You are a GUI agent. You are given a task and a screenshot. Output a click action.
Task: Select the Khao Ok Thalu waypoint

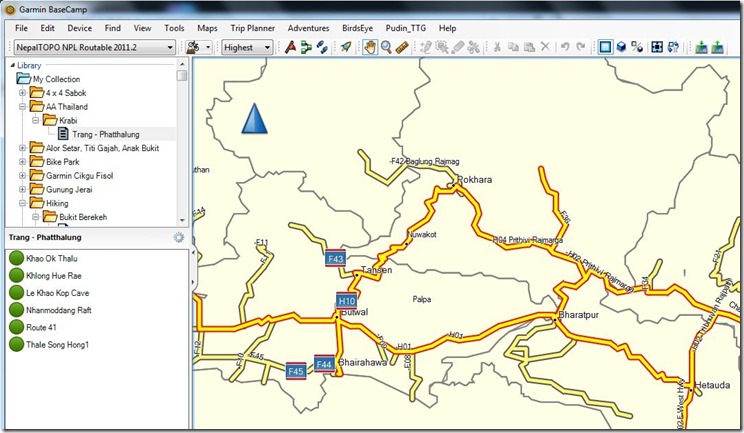click(x=52, y=258)
